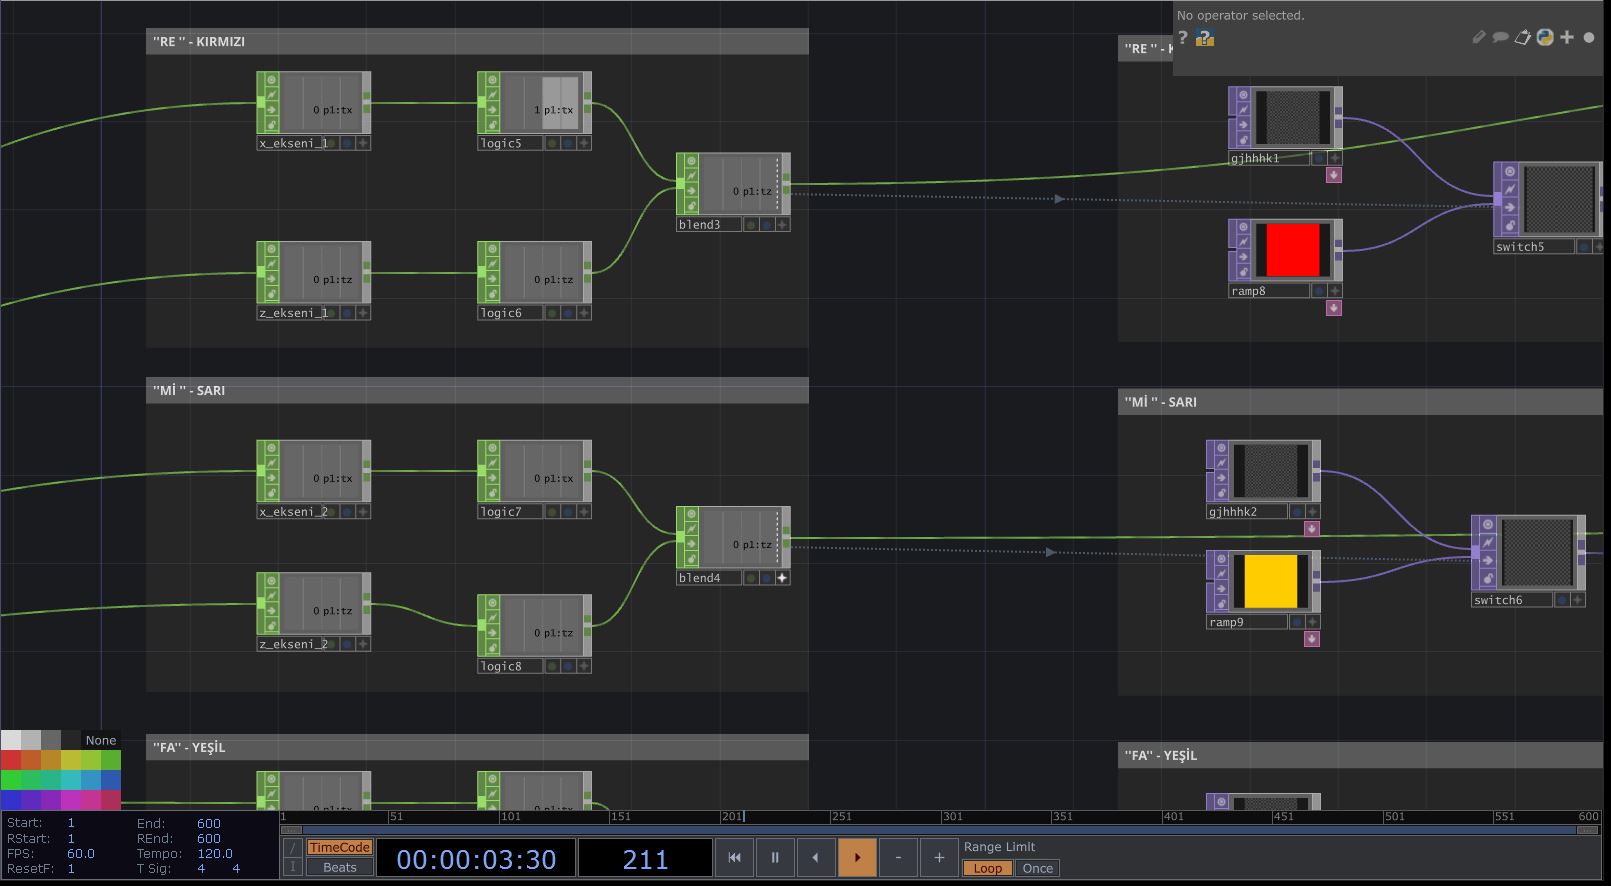Open the Python help icon in parameter panel
The width and height of the screenshot is (1611, 886).
pyautogui.click(x=1205, y=38)
